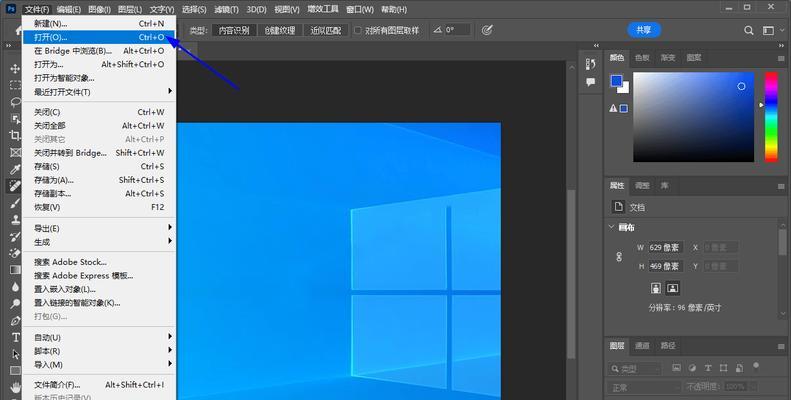The height and width of the screenshot is (400, 791).
Task: Open Color panel options menu
Action: pyautogui.click(x=781, y=58)
